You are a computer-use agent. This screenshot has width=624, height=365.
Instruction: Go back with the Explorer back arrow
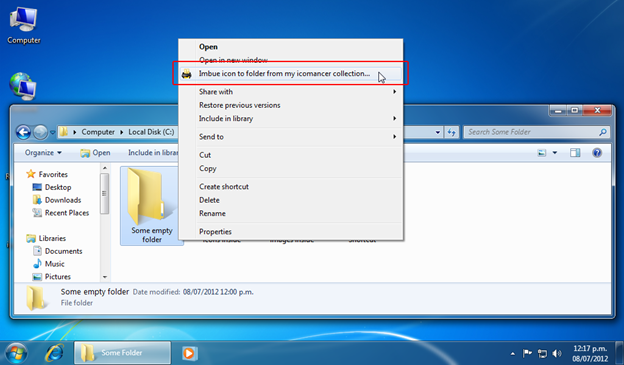(23, 132)
